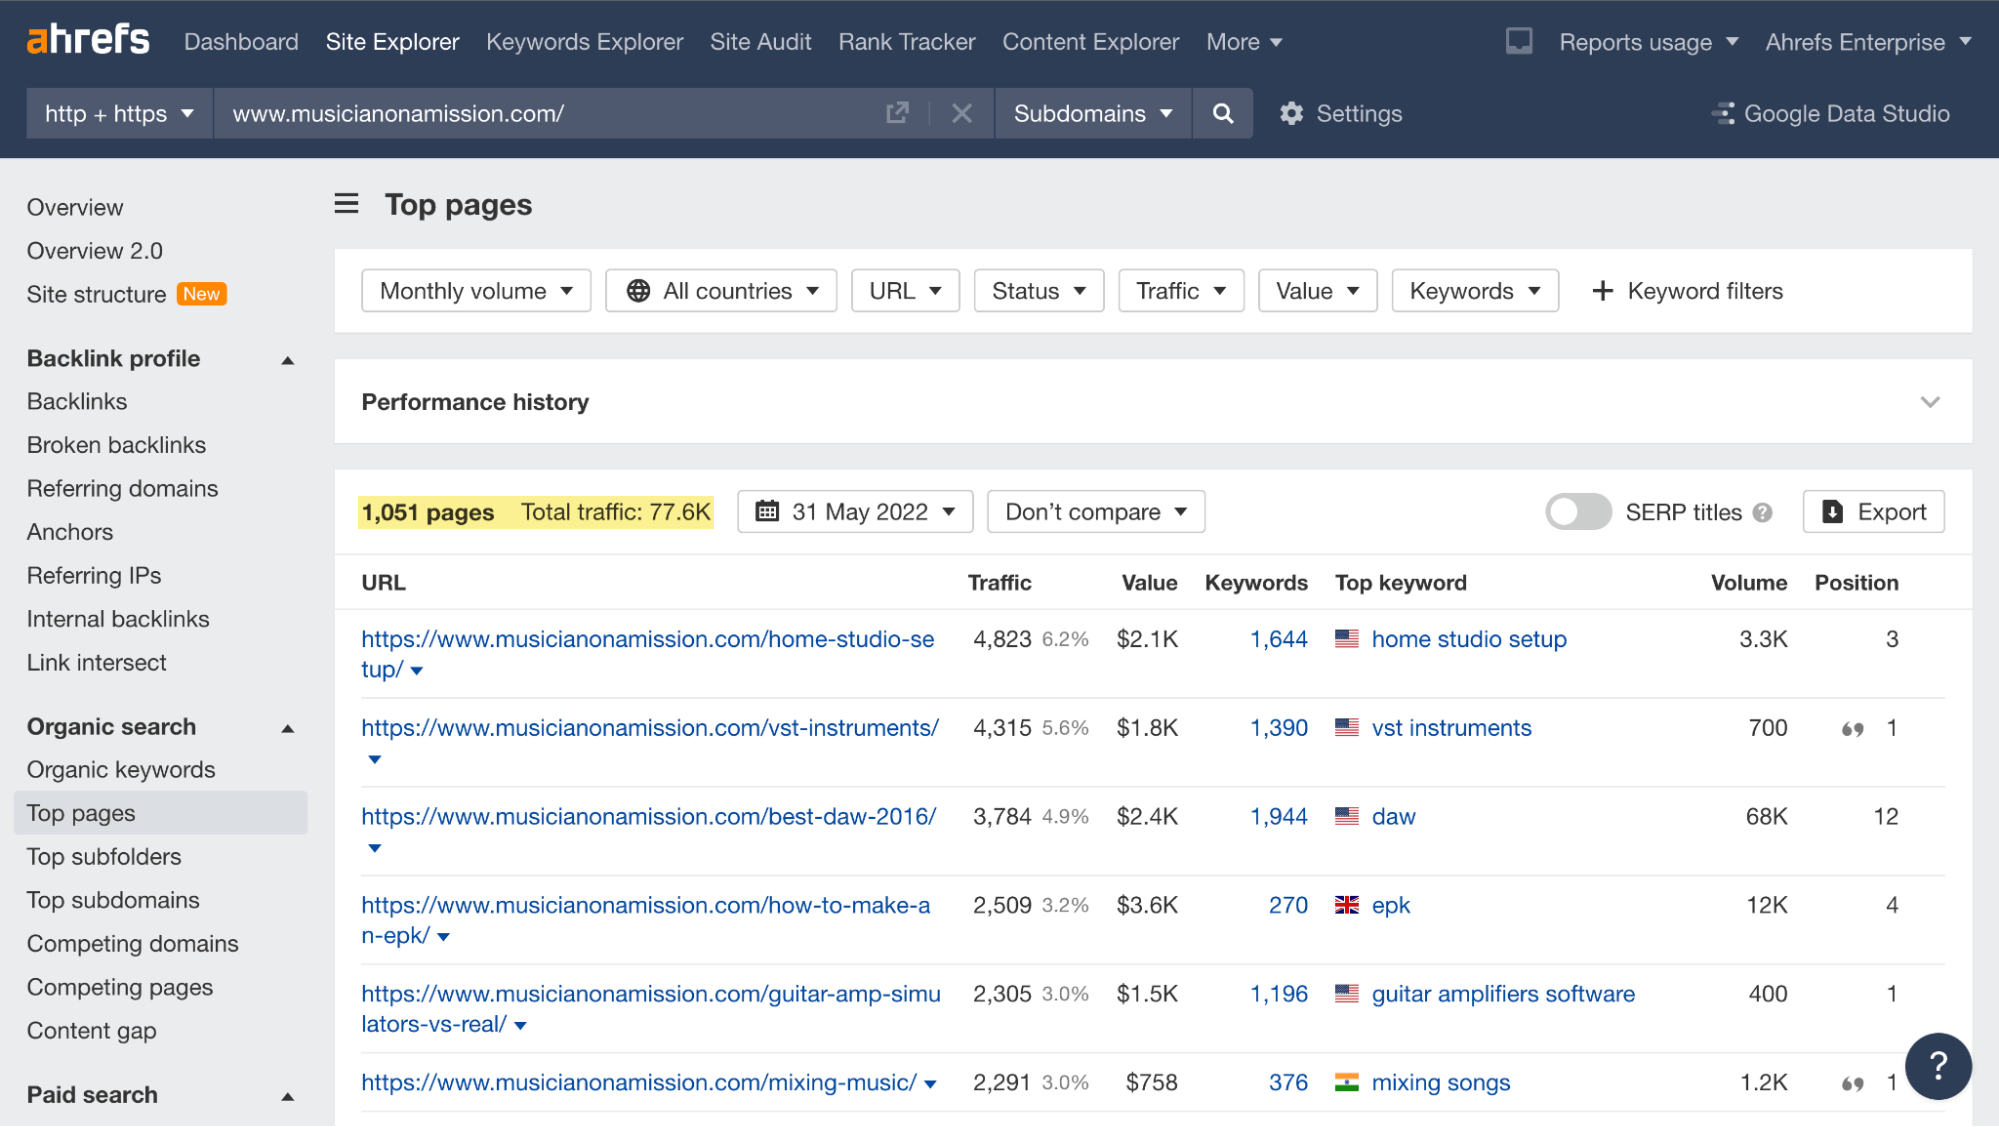Click quote icon in mixing songs row
This screenshot has width=1999, height=1127.
(1852, 1083)
